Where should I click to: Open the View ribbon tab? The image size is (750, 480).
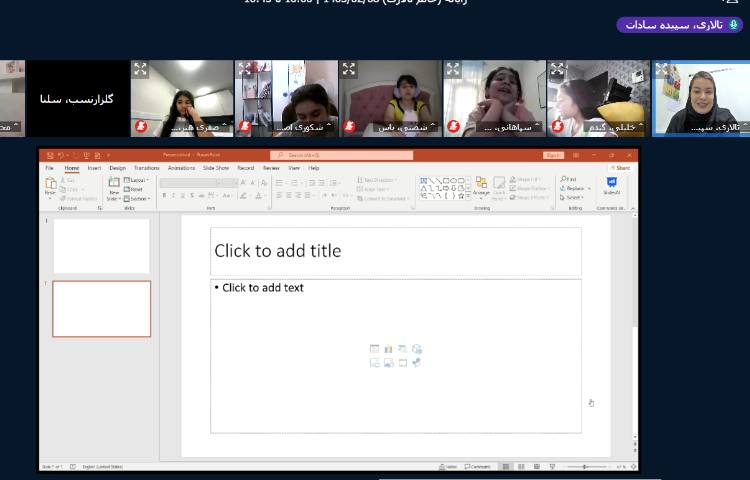pos(294,168)
